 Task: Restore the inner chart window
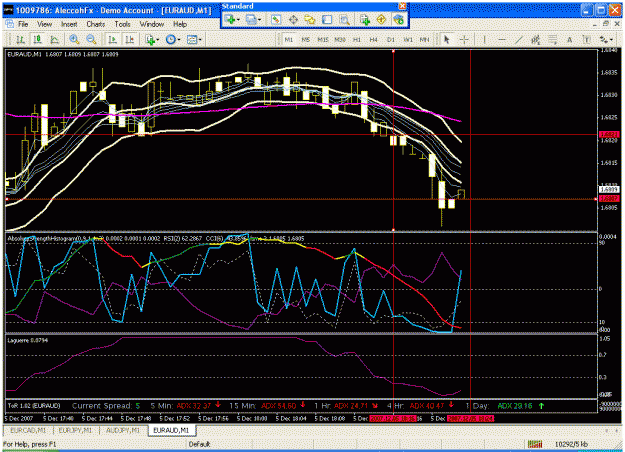[606, 24]
